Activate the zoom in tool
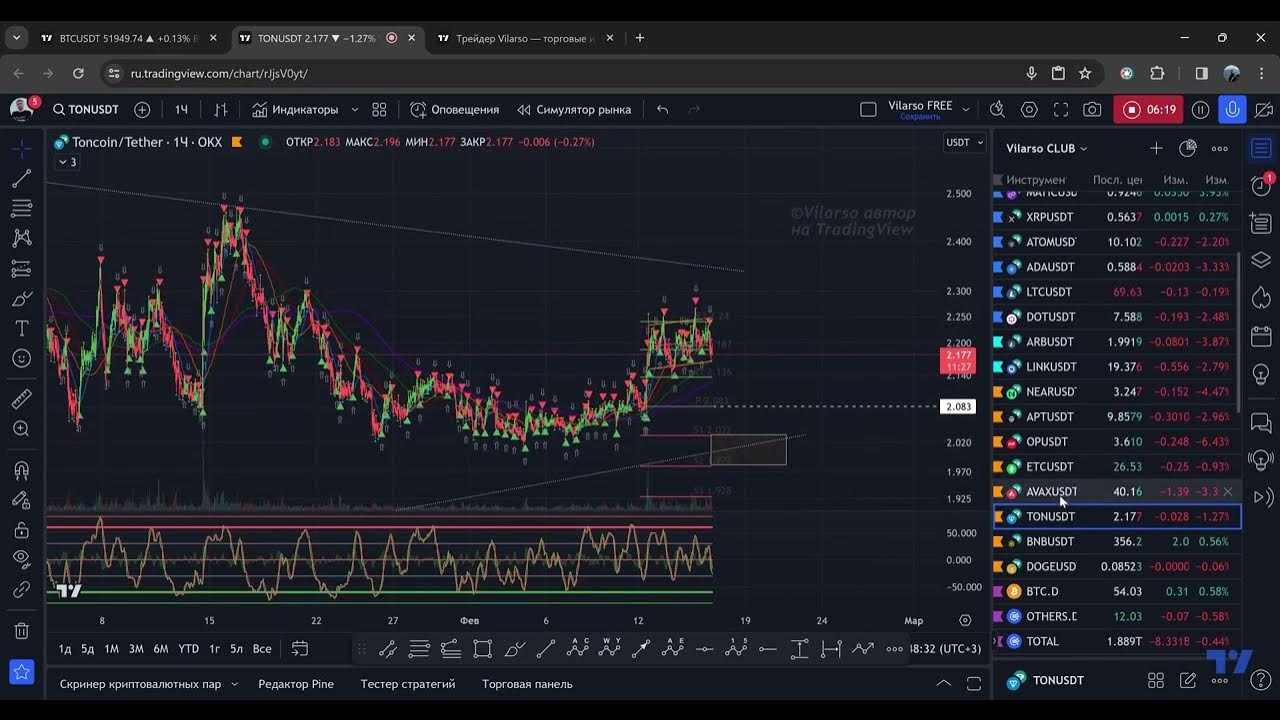 pos(21,429)
